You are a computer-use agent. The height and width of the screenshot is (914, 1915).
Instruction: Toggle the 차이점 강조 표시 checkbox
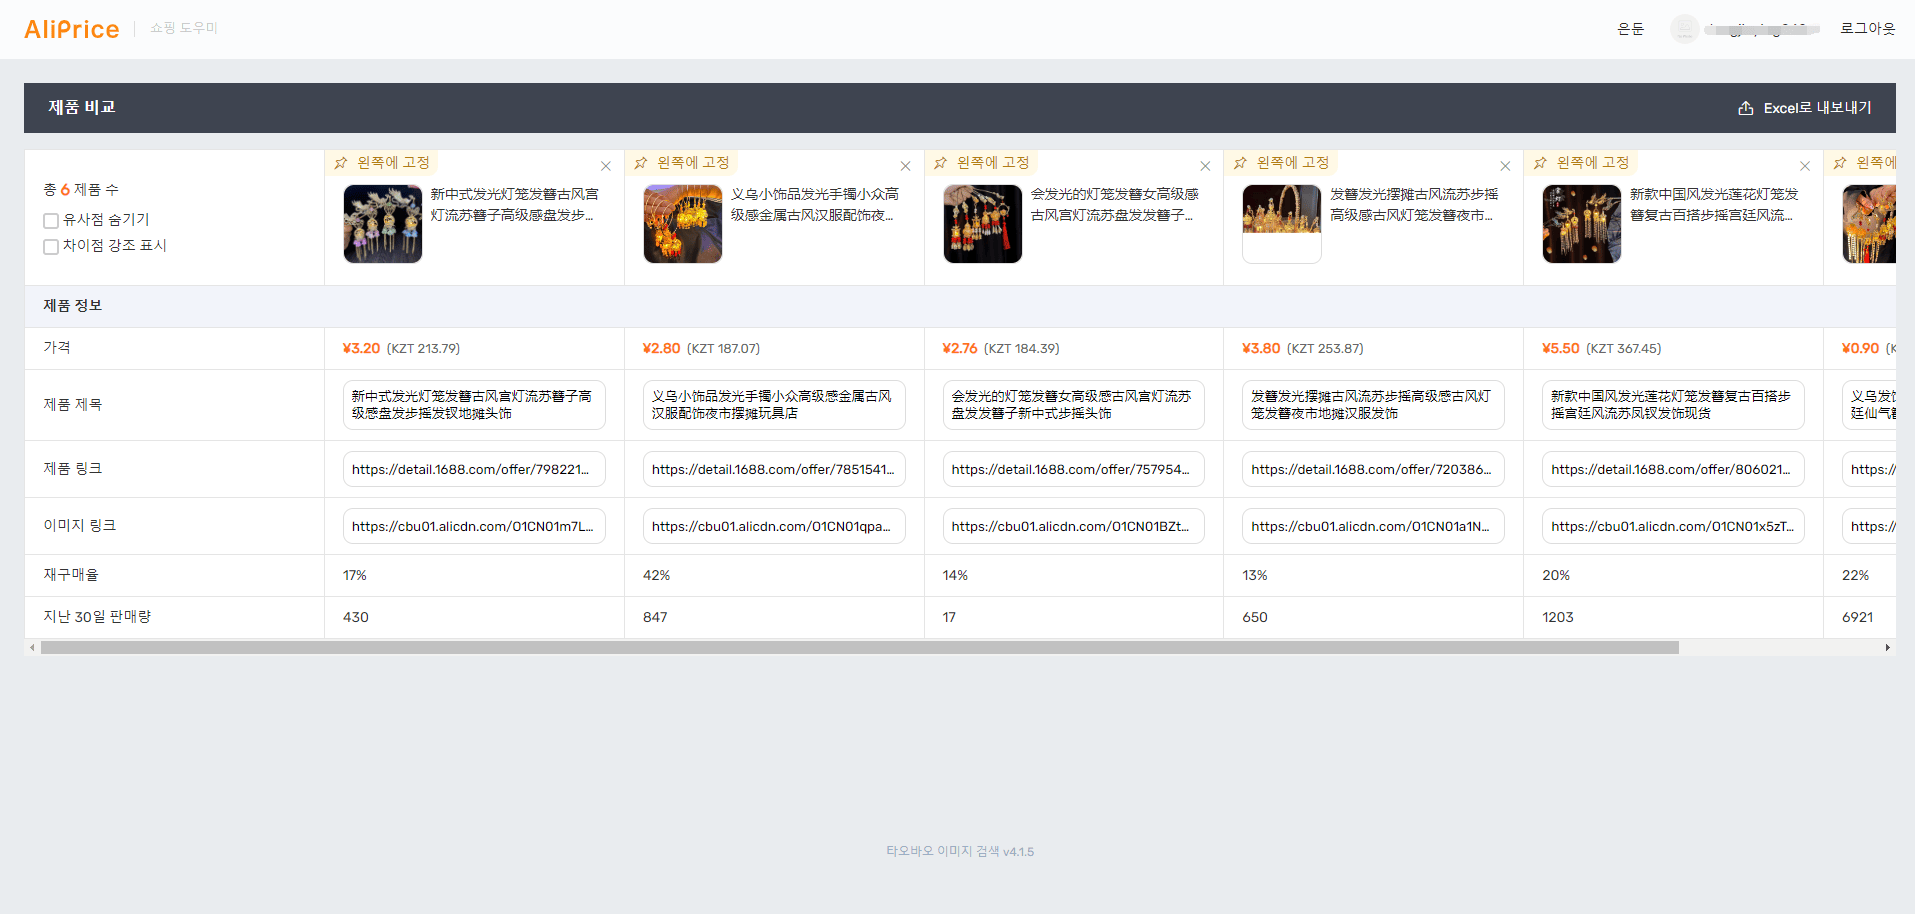tap(51, 246)
